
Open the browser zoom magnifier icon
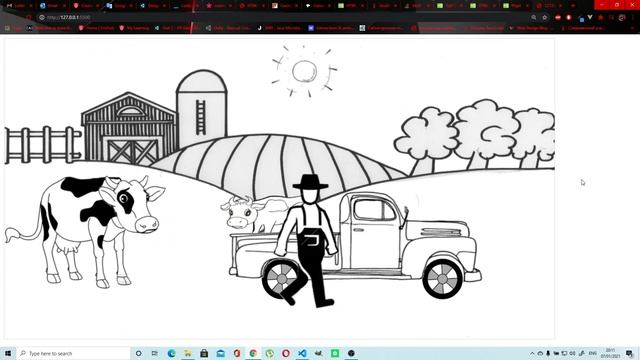point(533,17)
